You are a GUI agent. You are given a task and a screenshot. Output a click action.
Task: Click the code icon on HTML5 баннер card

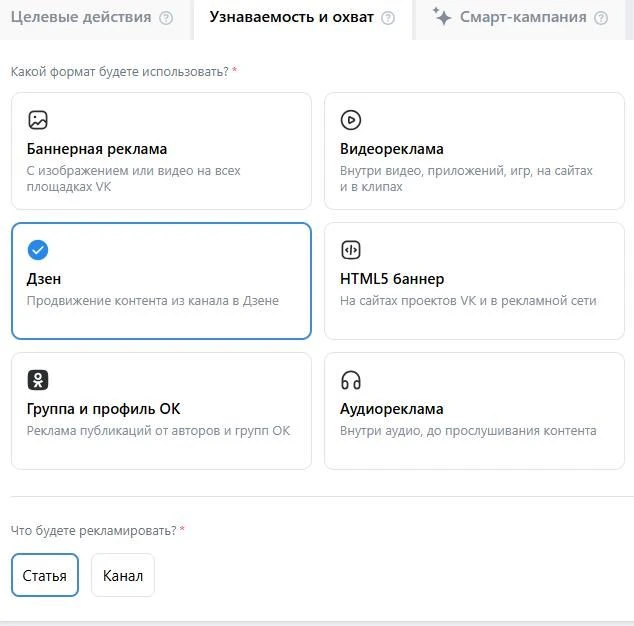tap(350, 250)
